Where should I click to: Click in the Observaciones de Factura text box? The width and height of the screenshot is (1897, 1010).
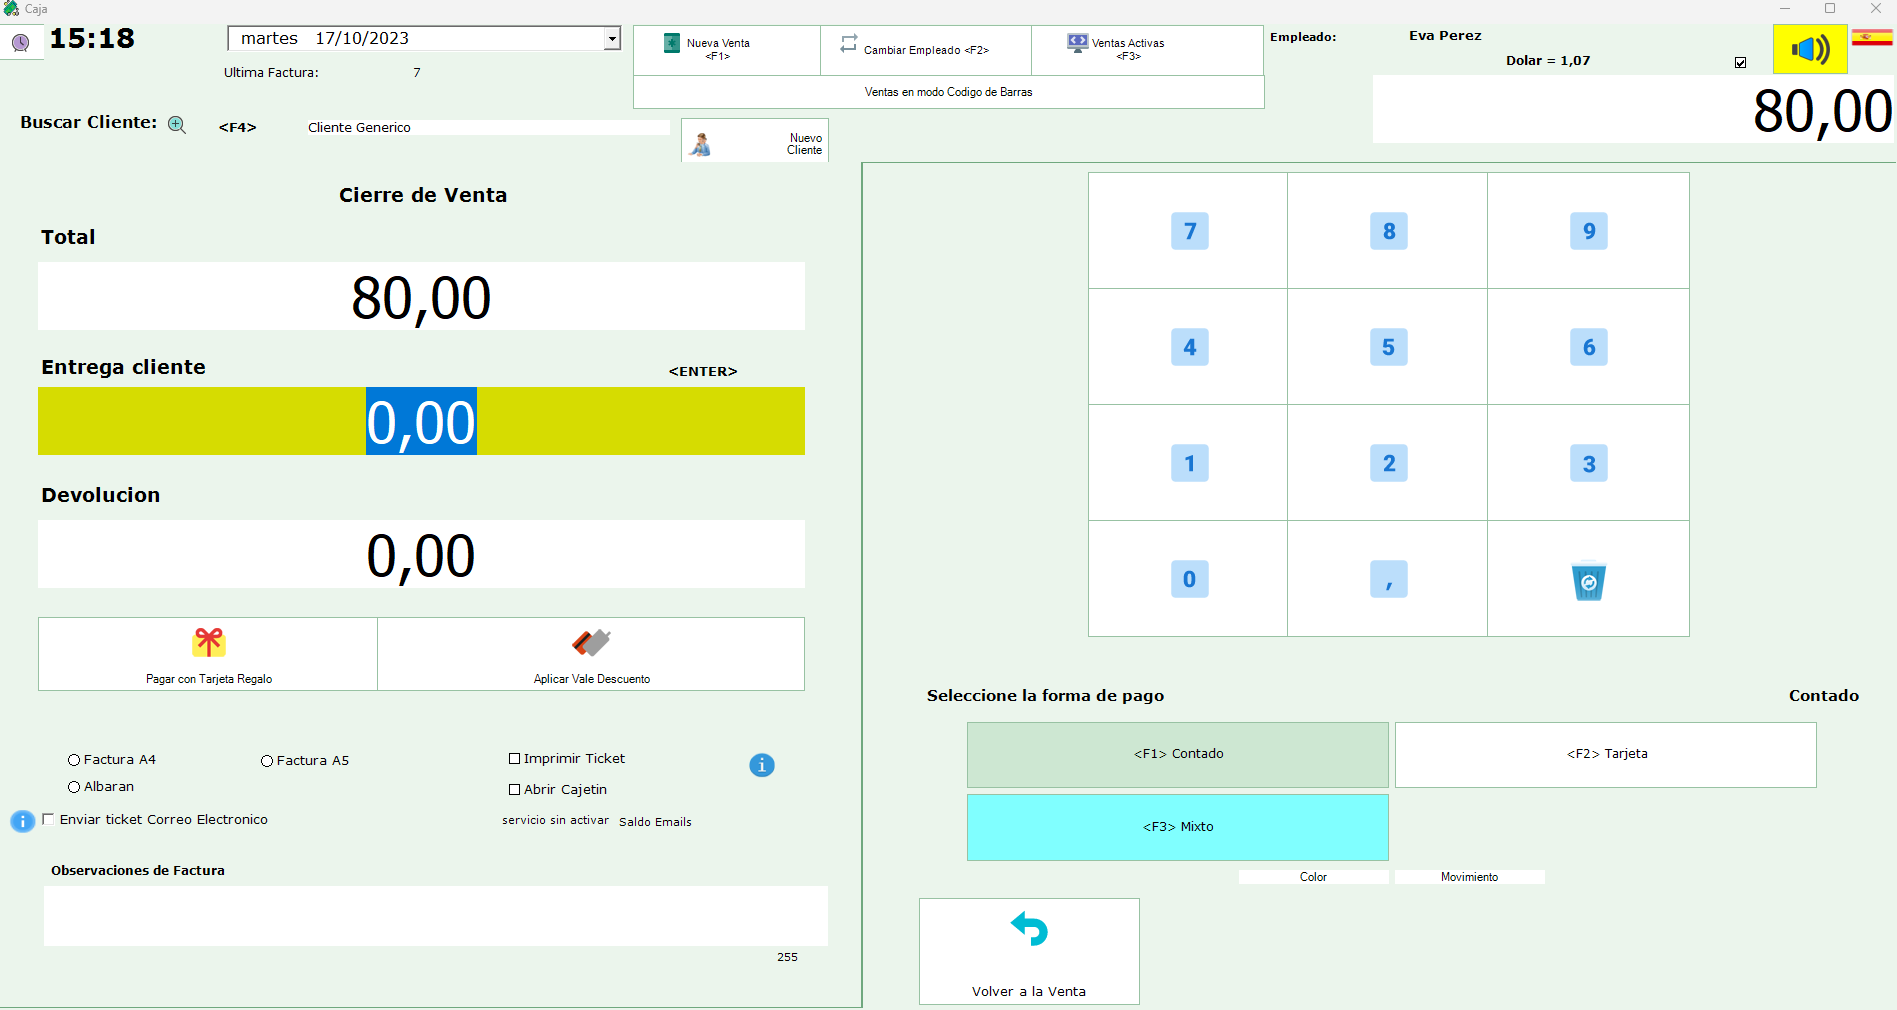pyautogui.click(x=435, y=915)
